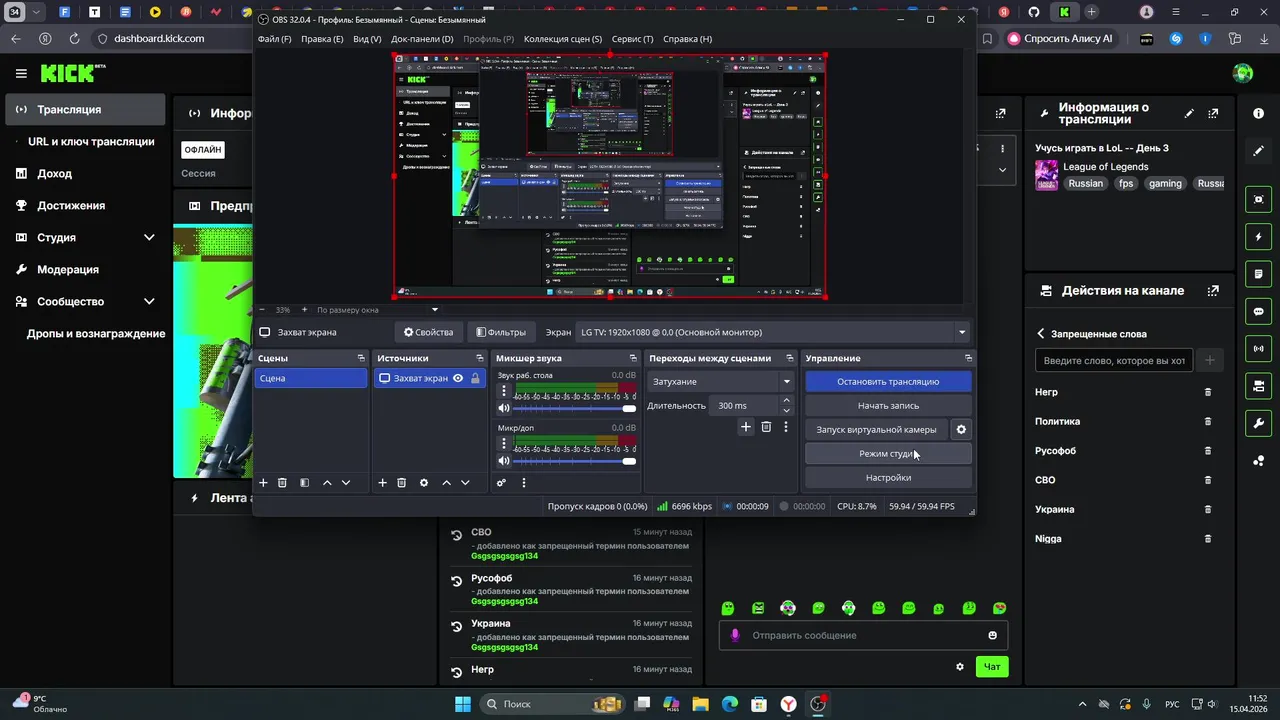Remove scene transition with trash icon

[x=766, y=427]
